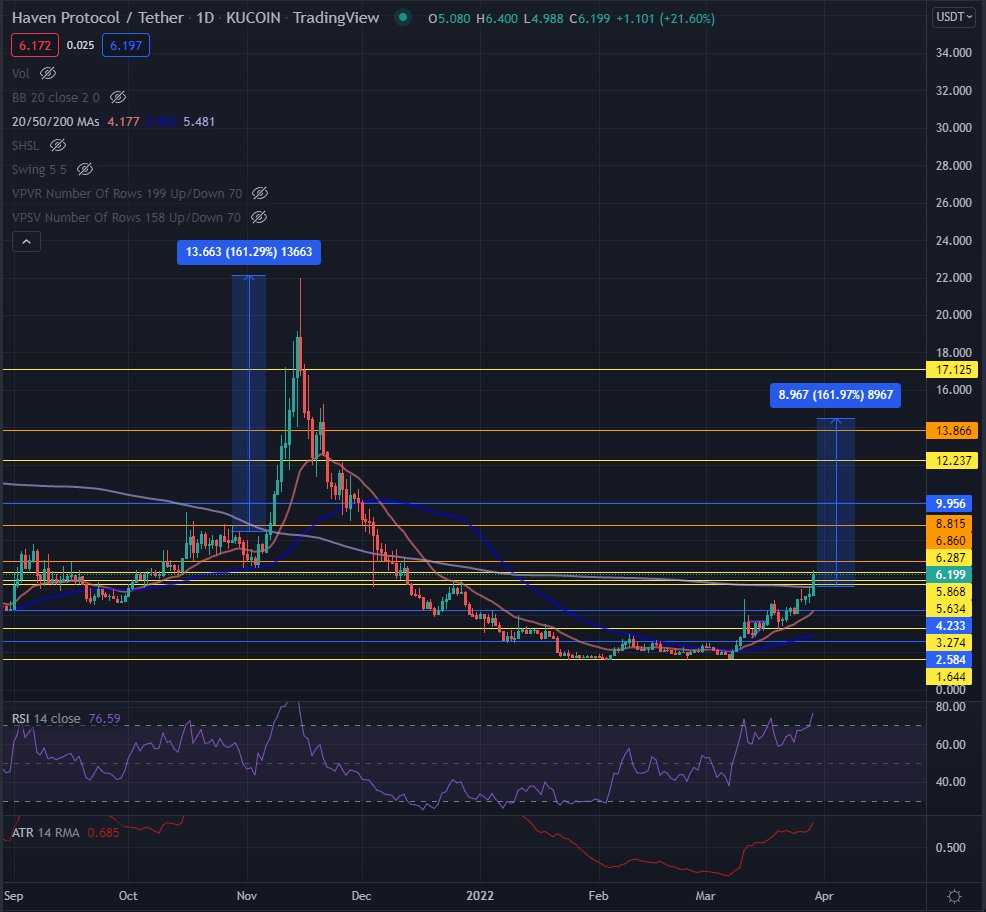The height and width of the screenshot is (912, 986).
Task: Select the 13.663 (161.29%) measurement label
Action: (x=249, y=252)
